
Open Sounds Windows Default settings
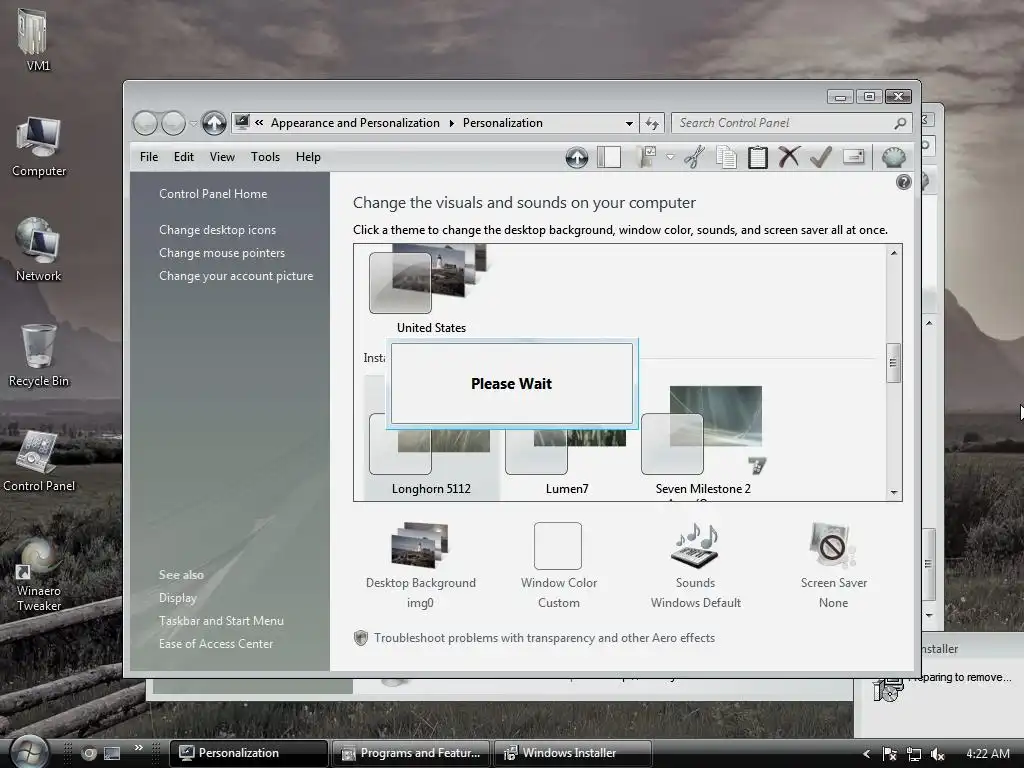[696, 566]
